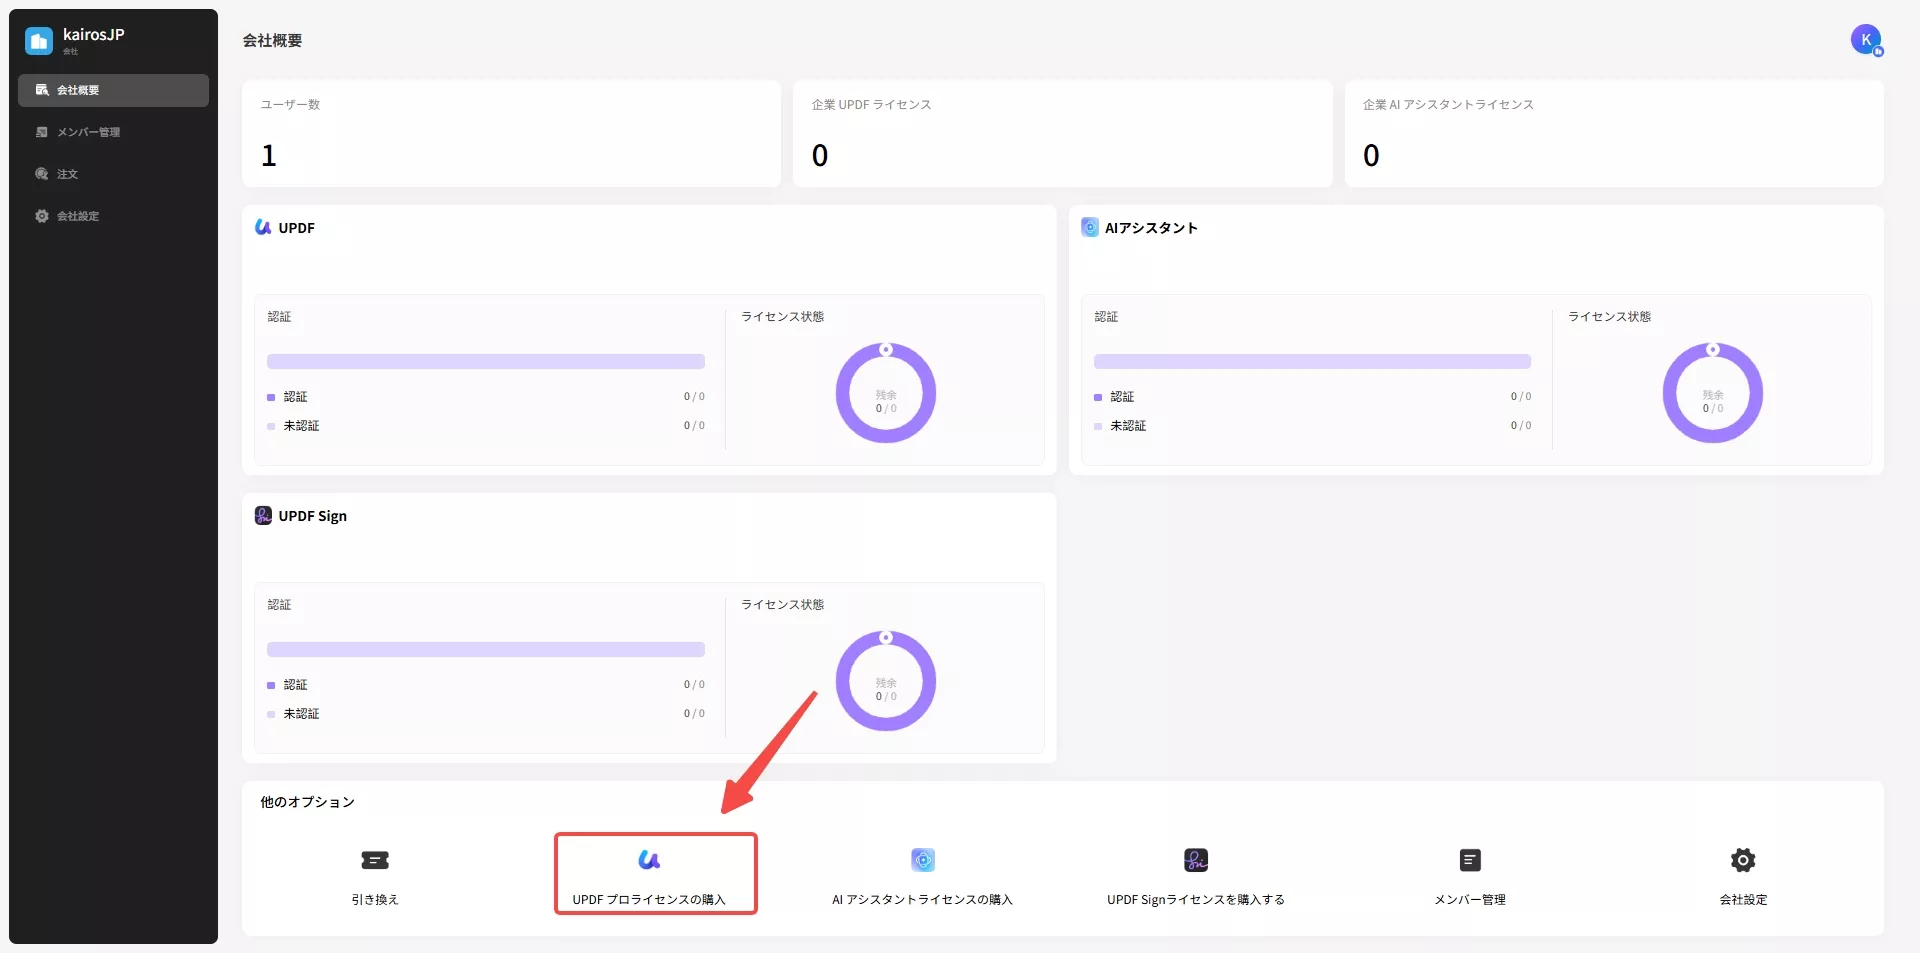Viewport: 1920px width, 953px height.
Task: Click the 会社概要 page heading
Action: tap(272, 41)
